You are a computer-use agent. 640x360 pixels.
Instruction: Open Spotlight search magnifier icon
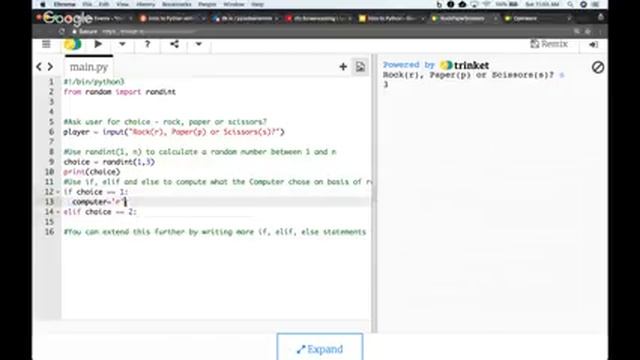[570, 4]
